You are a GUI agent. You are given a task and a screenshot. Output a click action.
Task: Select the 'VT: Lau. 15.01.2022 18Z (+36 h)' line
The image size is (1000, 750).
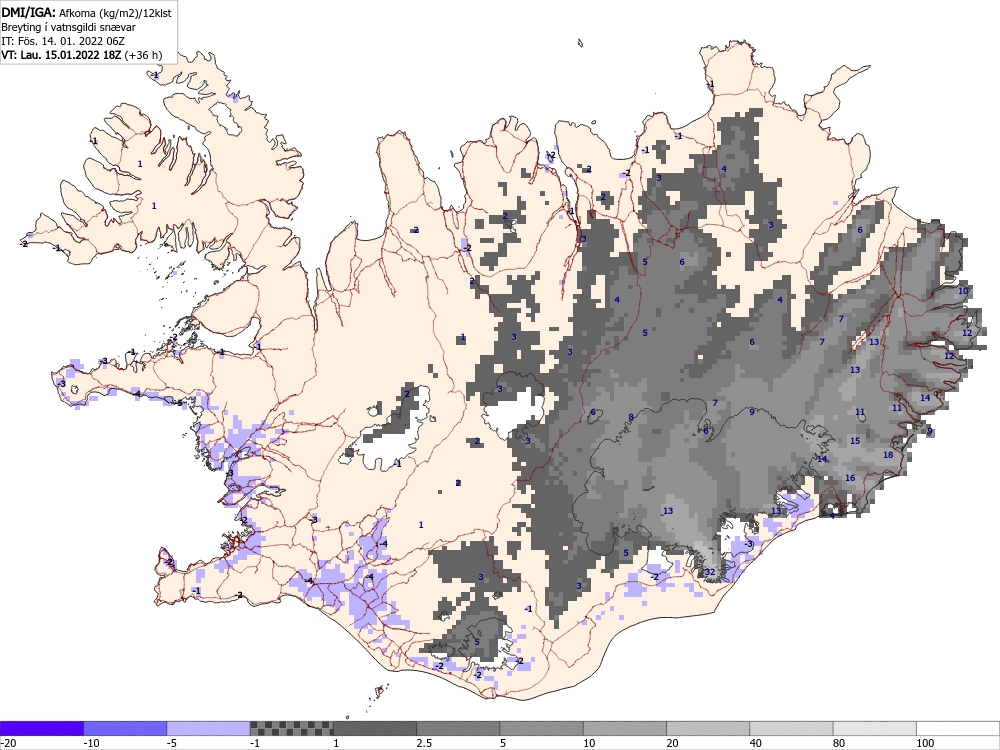click(82, 55)
